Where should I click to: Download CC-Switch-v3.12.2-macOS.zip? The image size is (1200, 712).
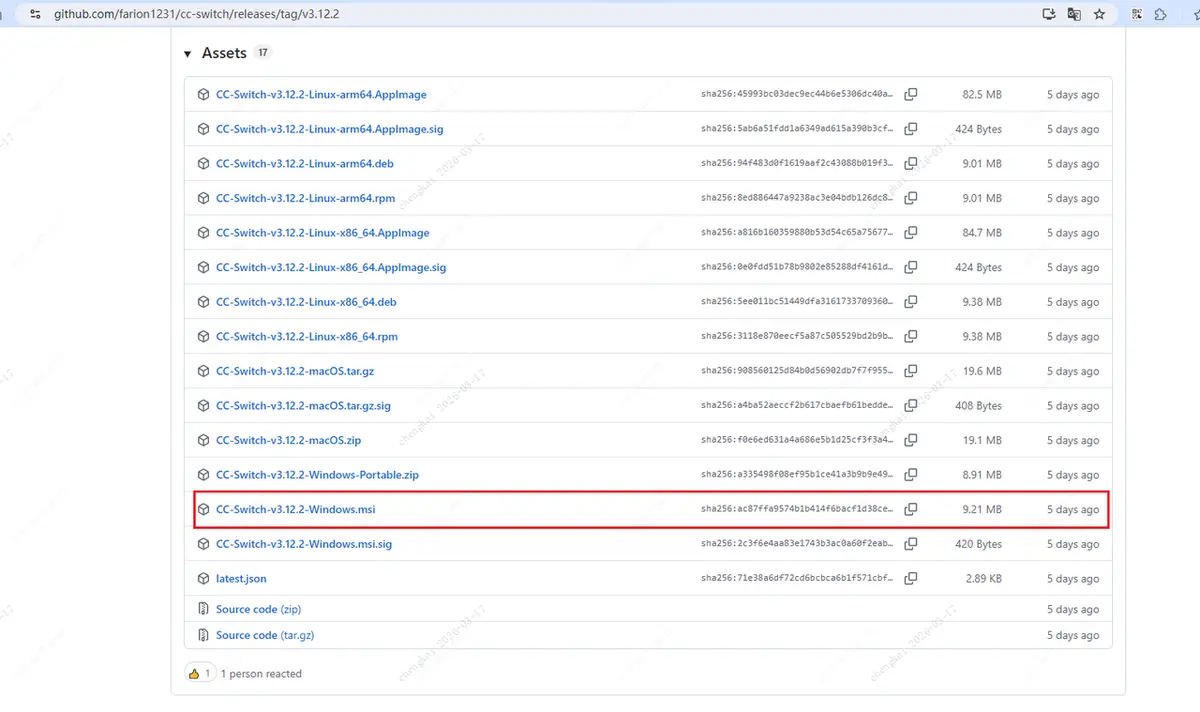click(x=289, y=440)
